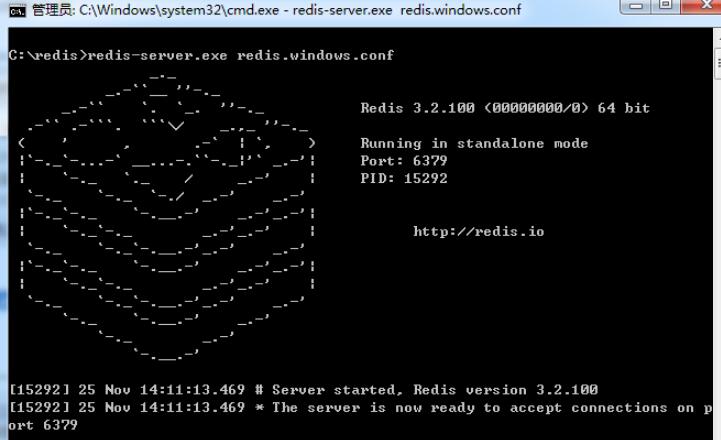Viewport: 721px width, 440px height.
Task: Minimize the cmd.exe window
Action: click(x=636, y=6)
